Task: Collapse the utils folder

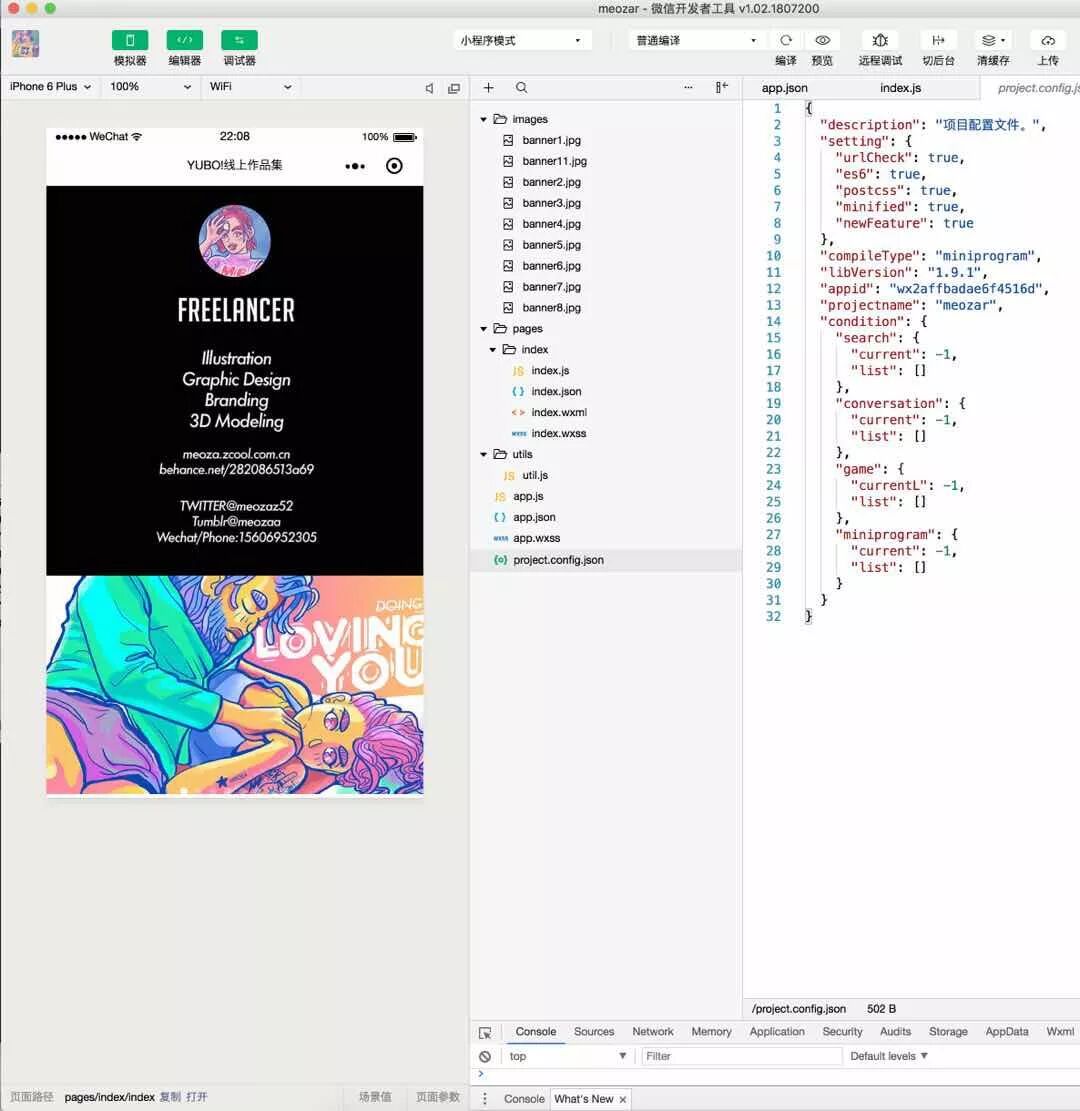Action: pyautogui.click(x=484, y=454)
